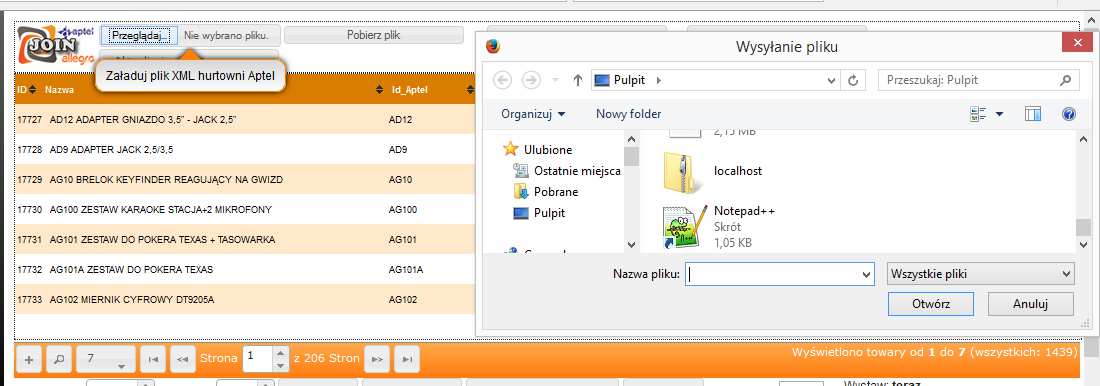Click Back arrow in file dialog
Image resolution: width=1100 pixels, height=386 pixels.
click(503, 80)
